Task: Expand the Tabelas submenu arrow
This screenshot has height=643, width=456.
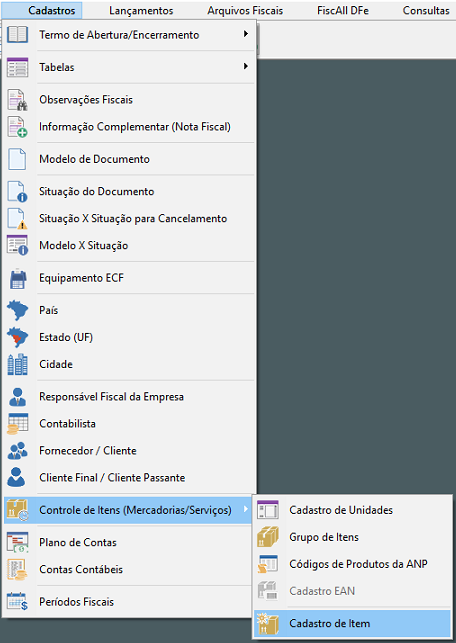Action: click(246, 66)
